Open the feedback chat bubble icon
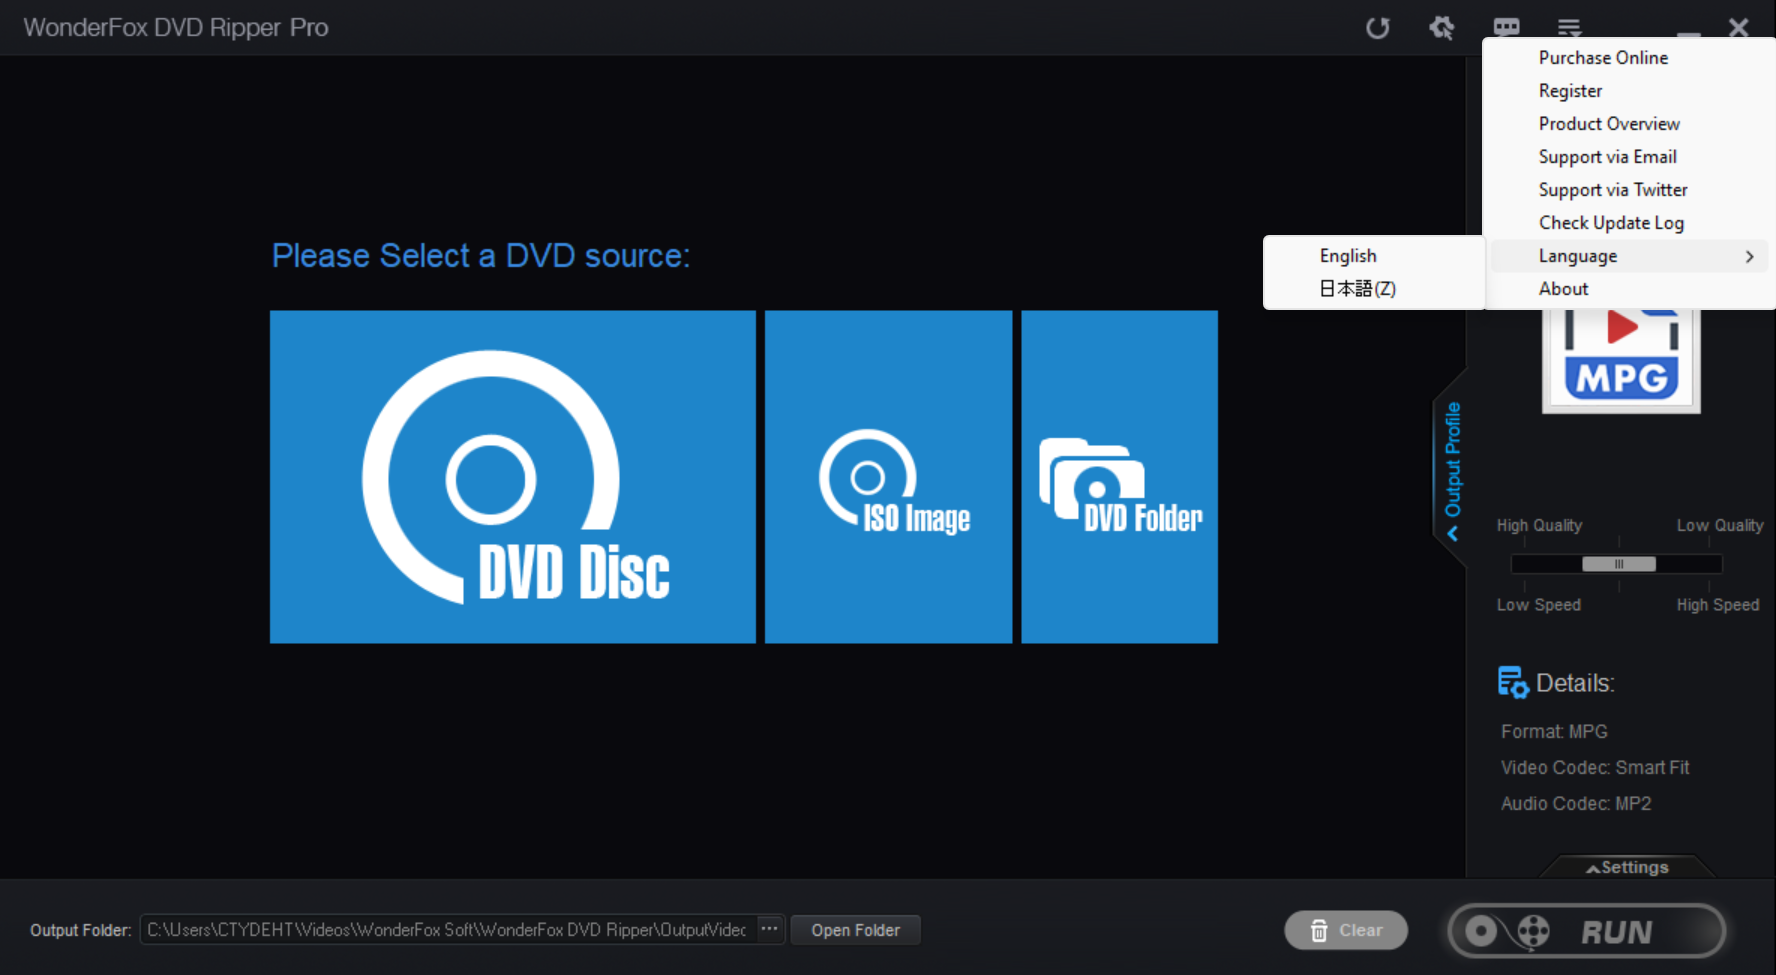Screen dimensions: 1776x975 click(1506, 27)
